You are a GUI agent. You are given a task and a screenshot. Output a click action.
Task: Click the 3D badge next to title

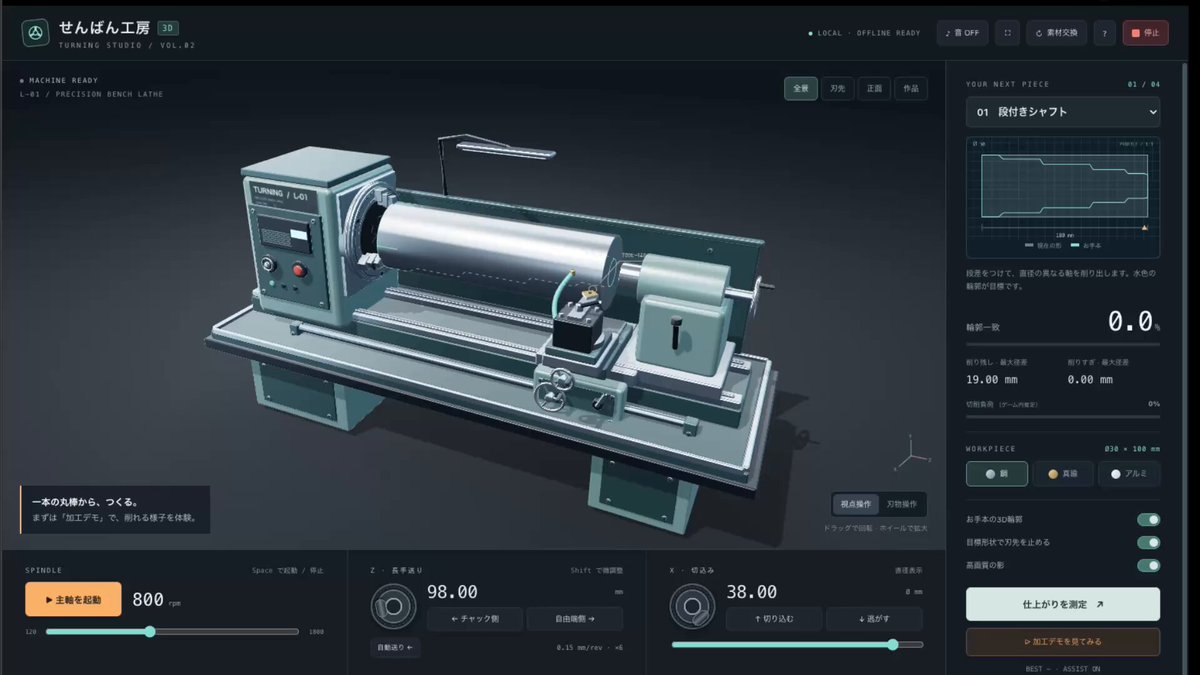[x=168, y=28]
